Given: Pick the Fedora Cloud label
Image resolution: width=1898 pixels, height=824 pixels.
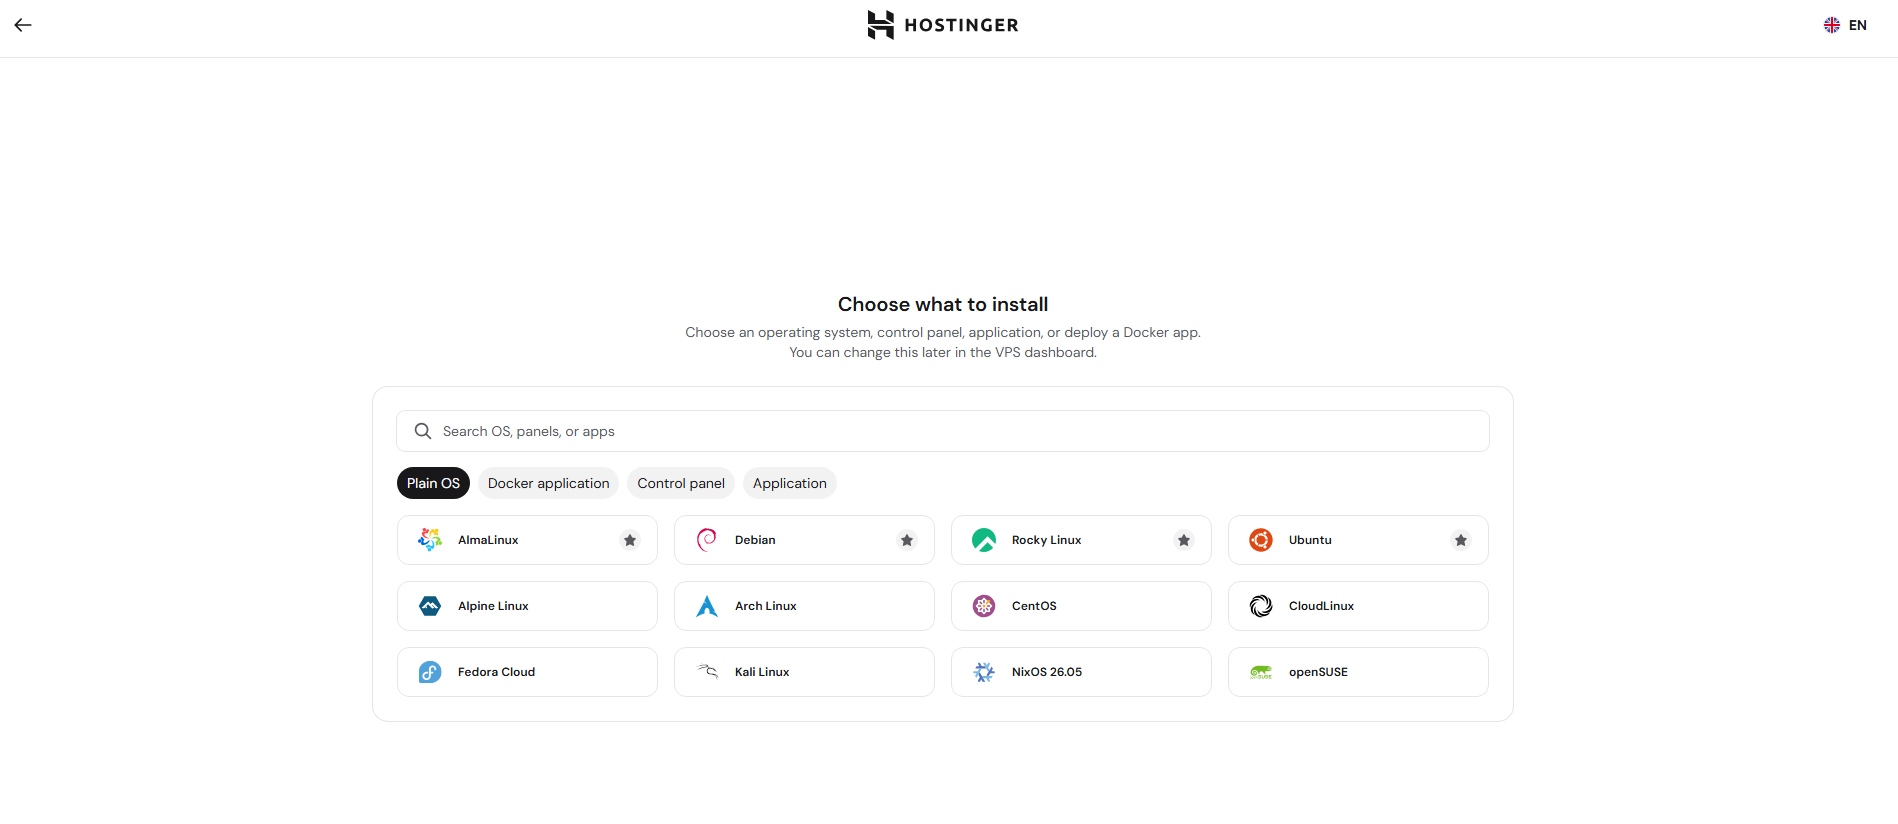Looking at the screenshot, I should pyautogui.click(x=496, y=672).
